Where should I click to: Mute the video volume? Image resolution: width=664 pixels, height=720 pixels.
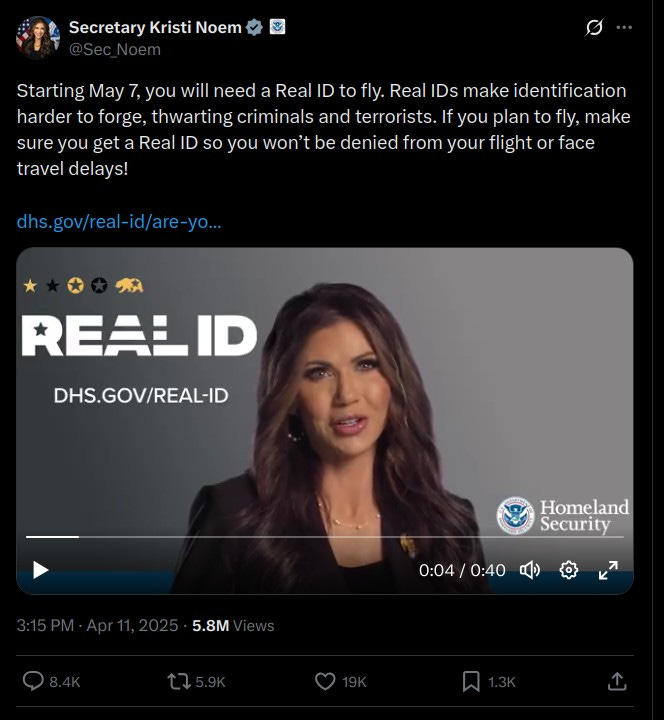coord(529,570)
